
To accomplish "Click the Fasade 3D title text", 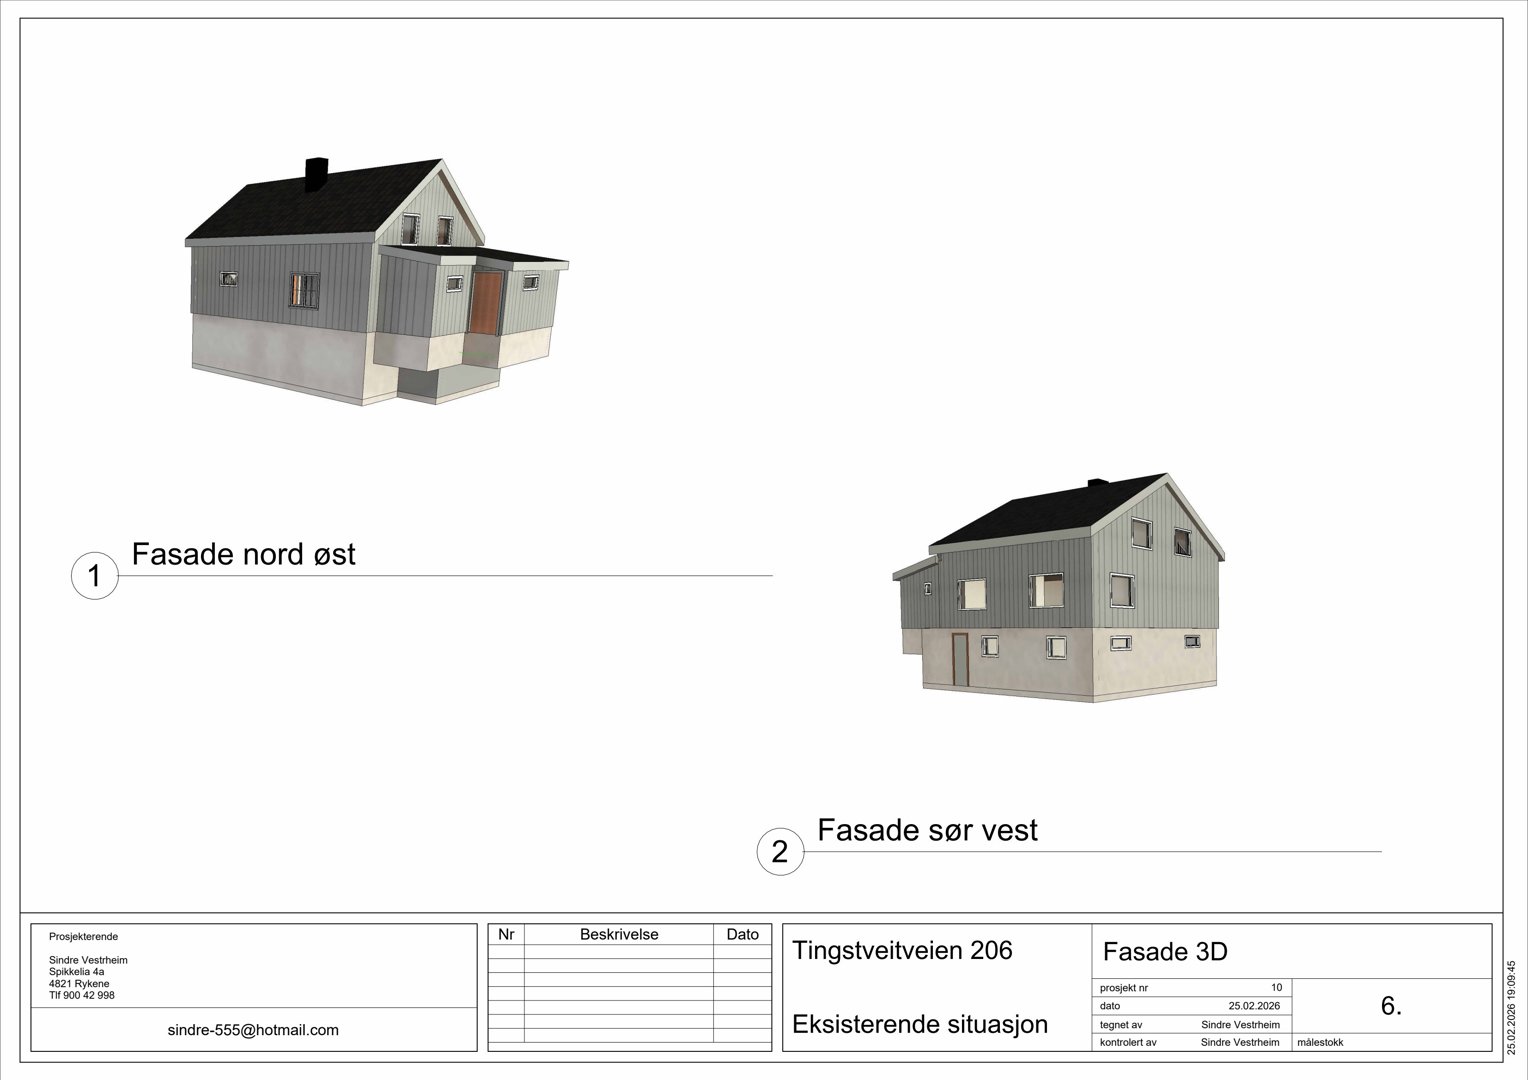I will point(1165,951).
